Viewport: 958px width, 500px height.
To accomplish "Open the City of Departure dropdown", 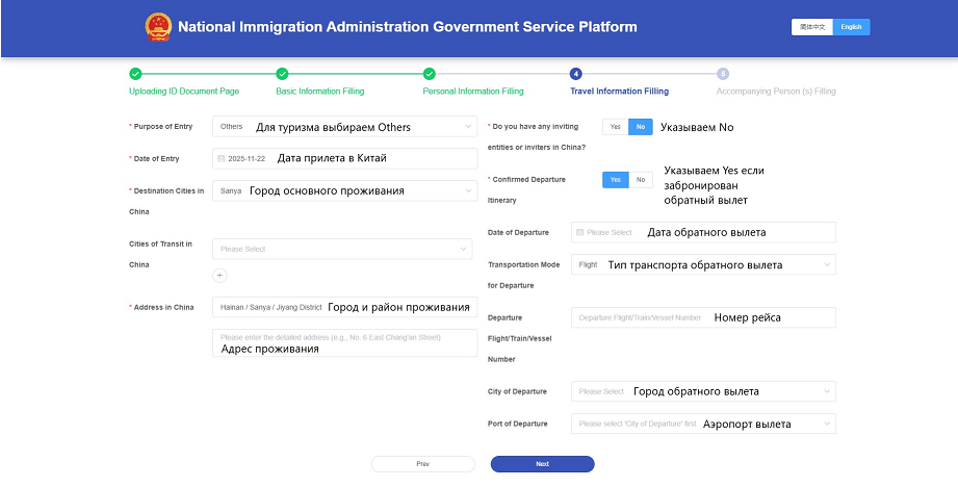I will tap(703, 392).
